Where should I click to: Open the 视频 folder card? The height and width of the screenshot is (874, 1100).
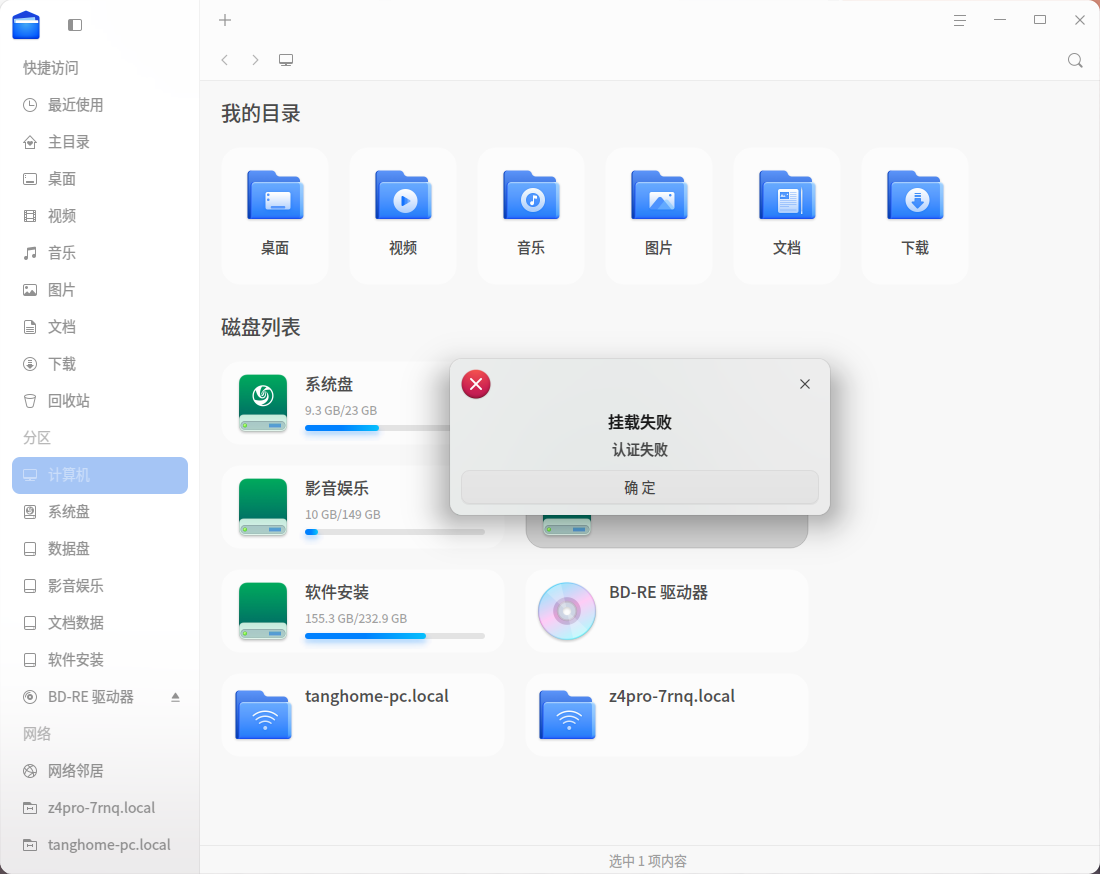[403, 215]
